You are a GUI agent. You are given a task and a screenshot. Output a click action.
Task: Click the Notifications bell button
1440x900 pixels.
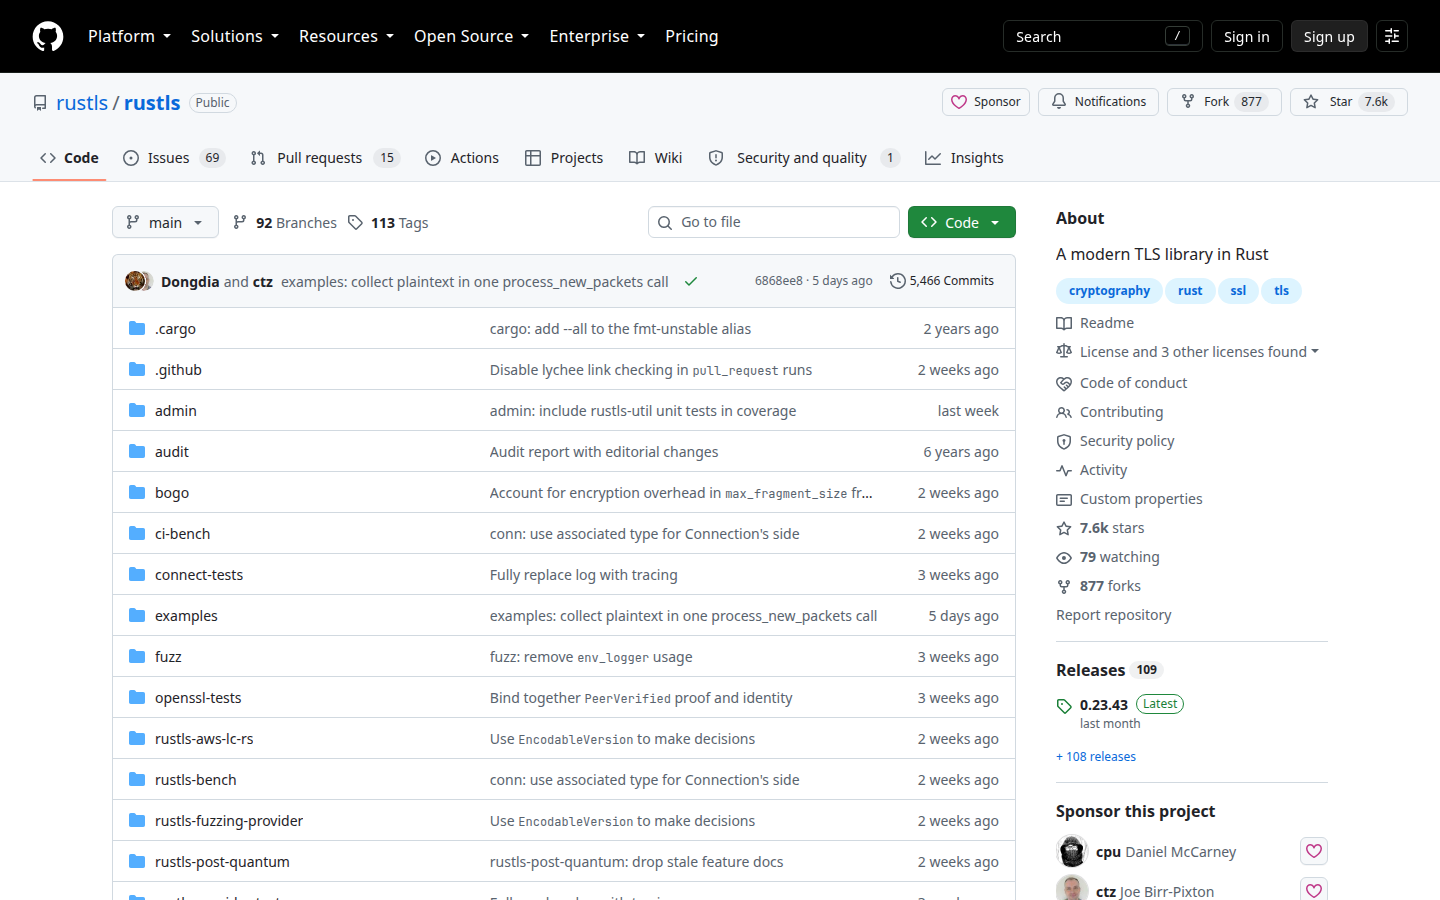point(1099,102)
